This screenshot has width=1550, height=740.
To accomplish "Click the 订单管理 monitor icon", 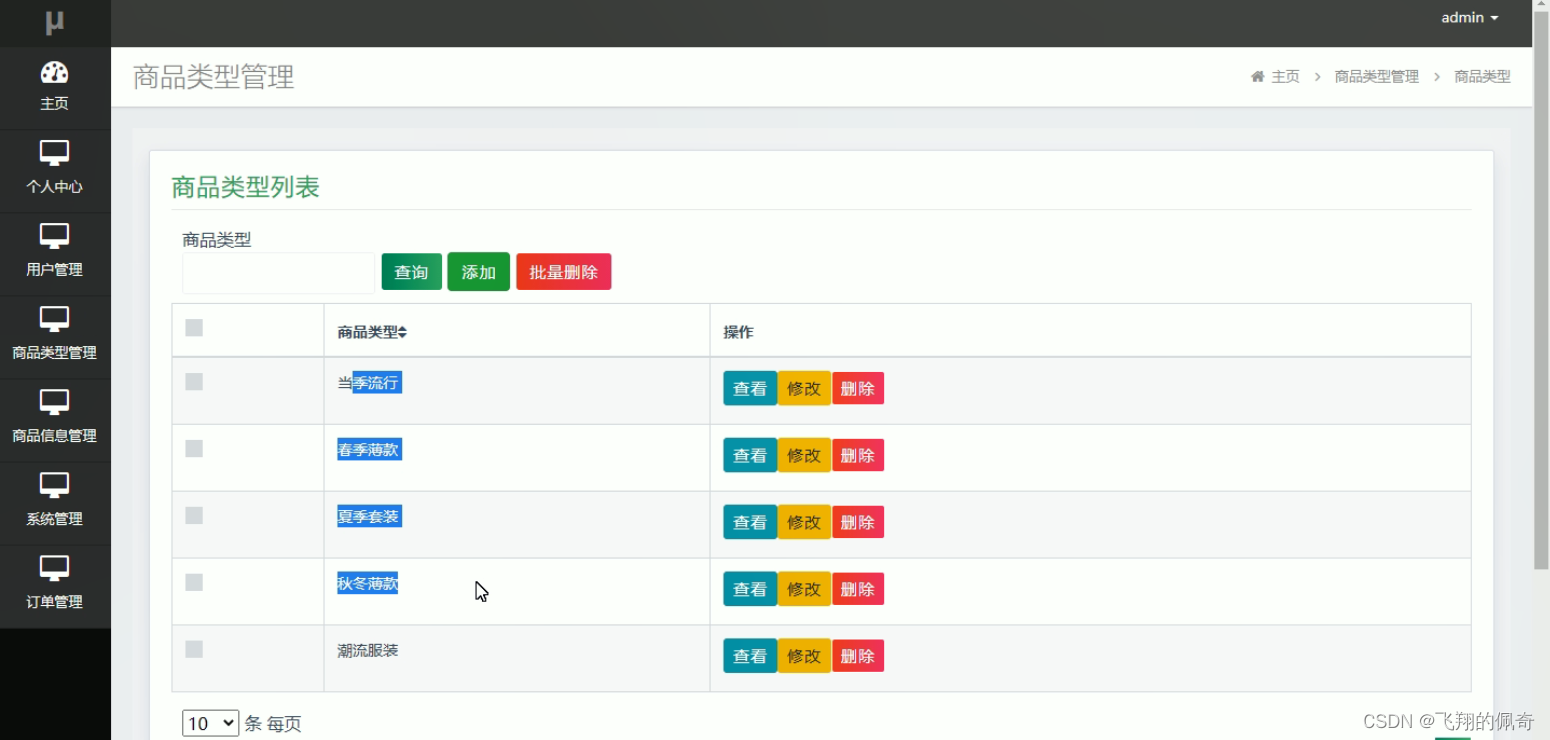I will [54, 569].
